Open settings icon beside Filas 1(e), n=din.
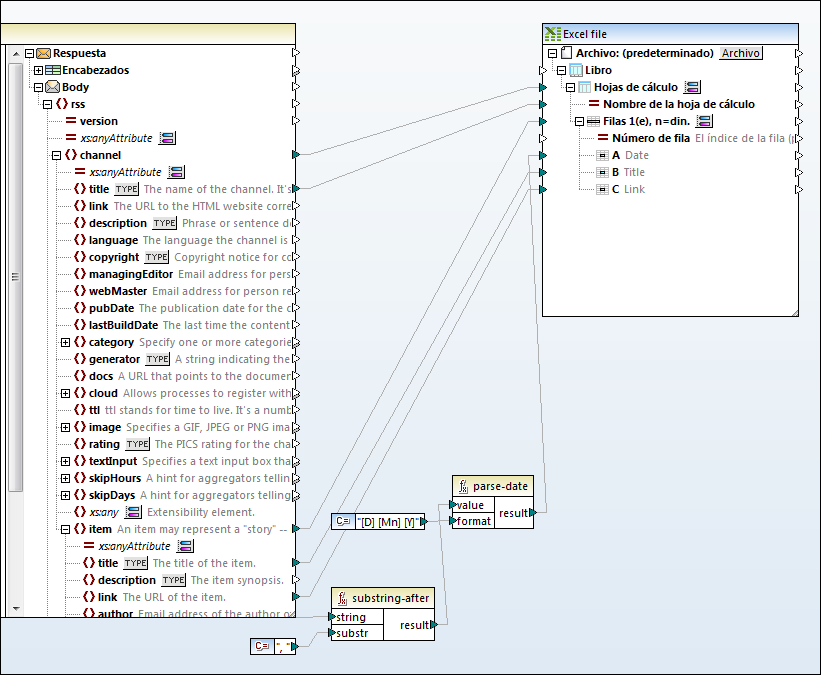 704,120
